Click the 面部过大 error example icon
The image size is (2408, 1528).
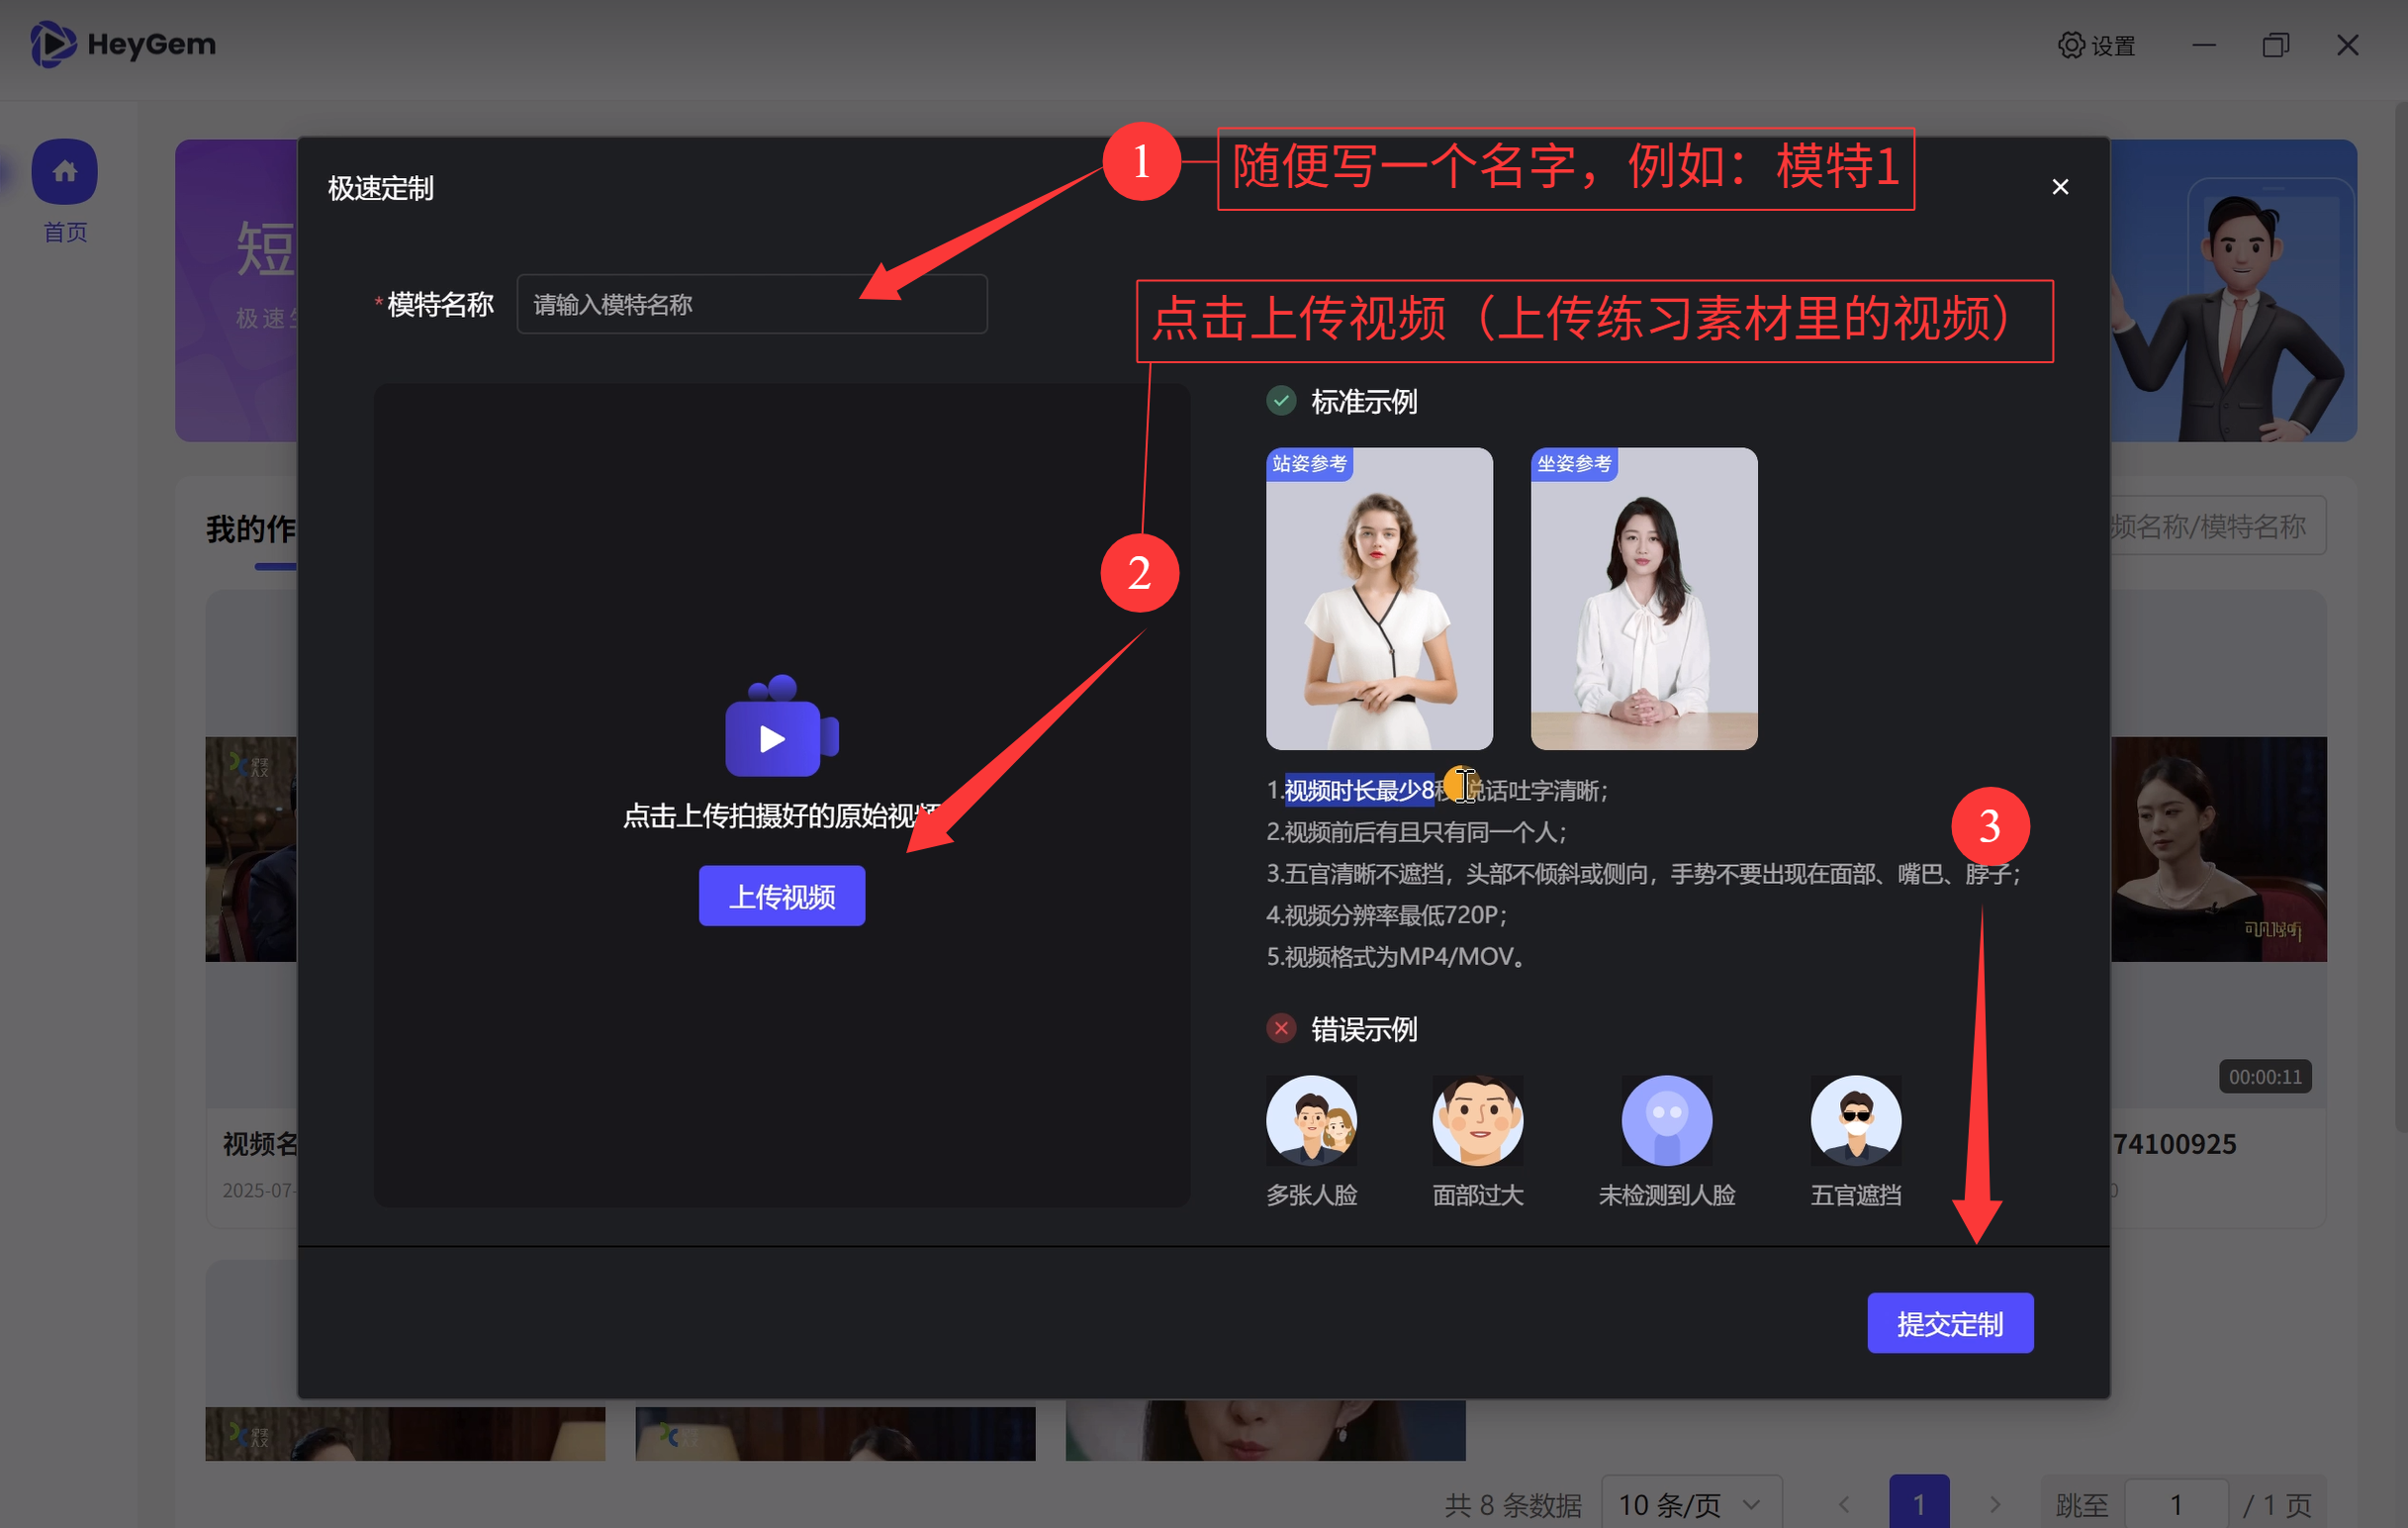click(x=1477, y=1120)
